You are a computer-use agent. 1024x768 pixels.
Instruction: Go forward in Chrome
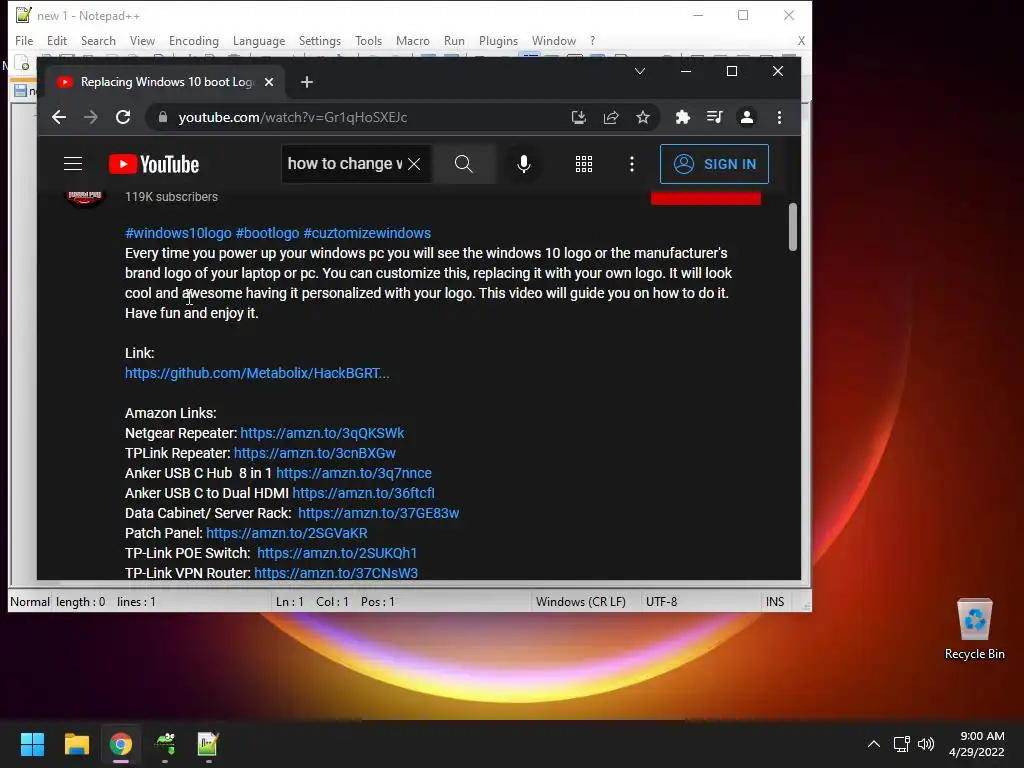pyautogui.click(x=91, y=117)
